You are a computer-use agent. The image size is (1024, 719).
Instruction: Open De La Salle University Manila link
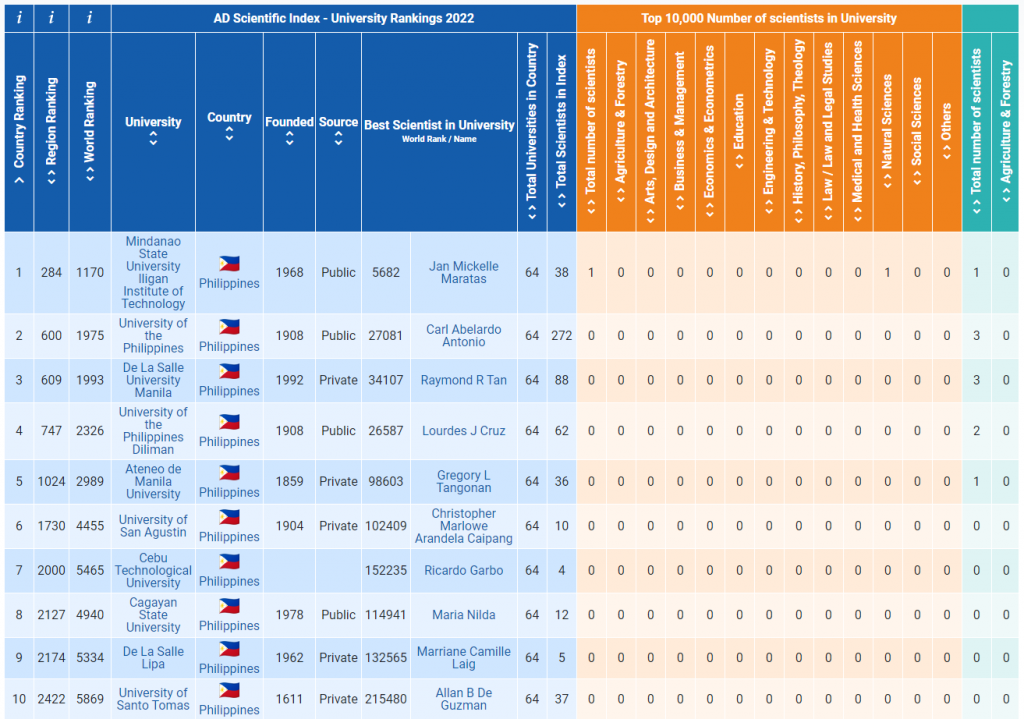coord(153,380)
